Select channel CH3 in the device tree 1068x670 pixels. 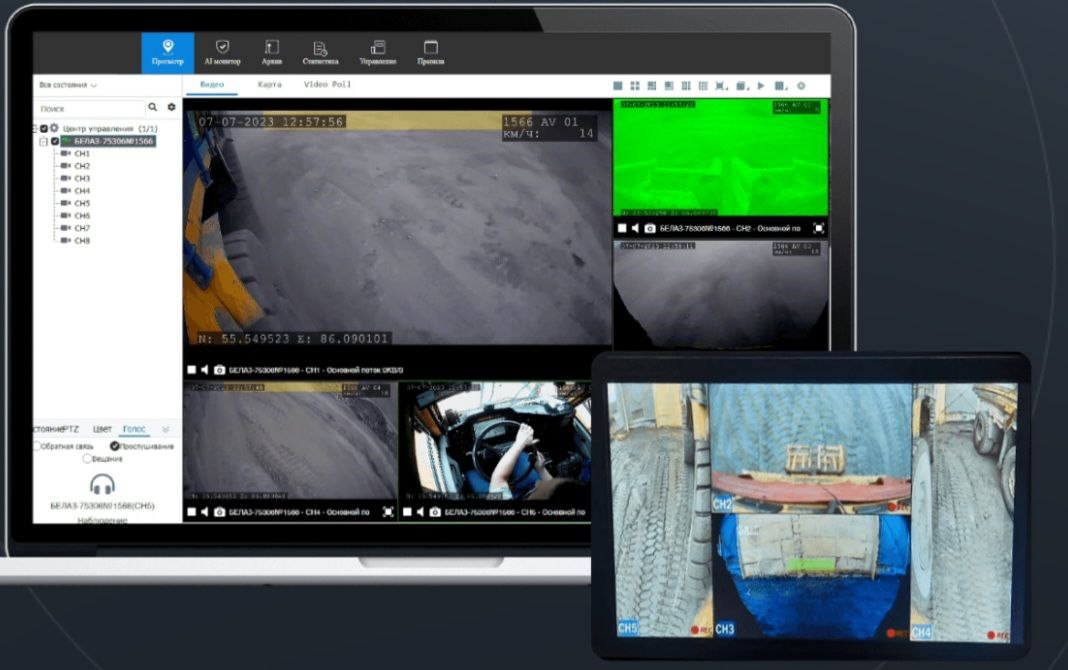[82, 178]
